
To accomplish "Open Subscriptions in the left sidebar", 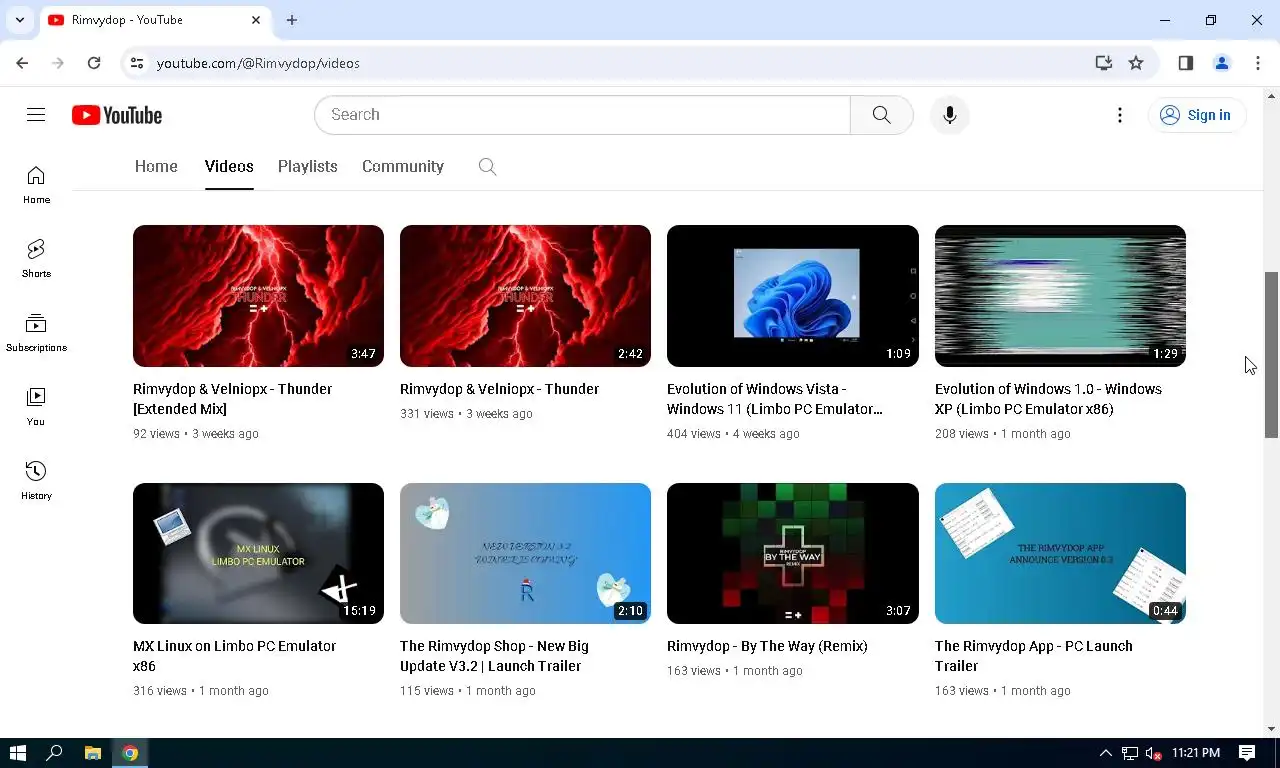I will click(36, 333).
